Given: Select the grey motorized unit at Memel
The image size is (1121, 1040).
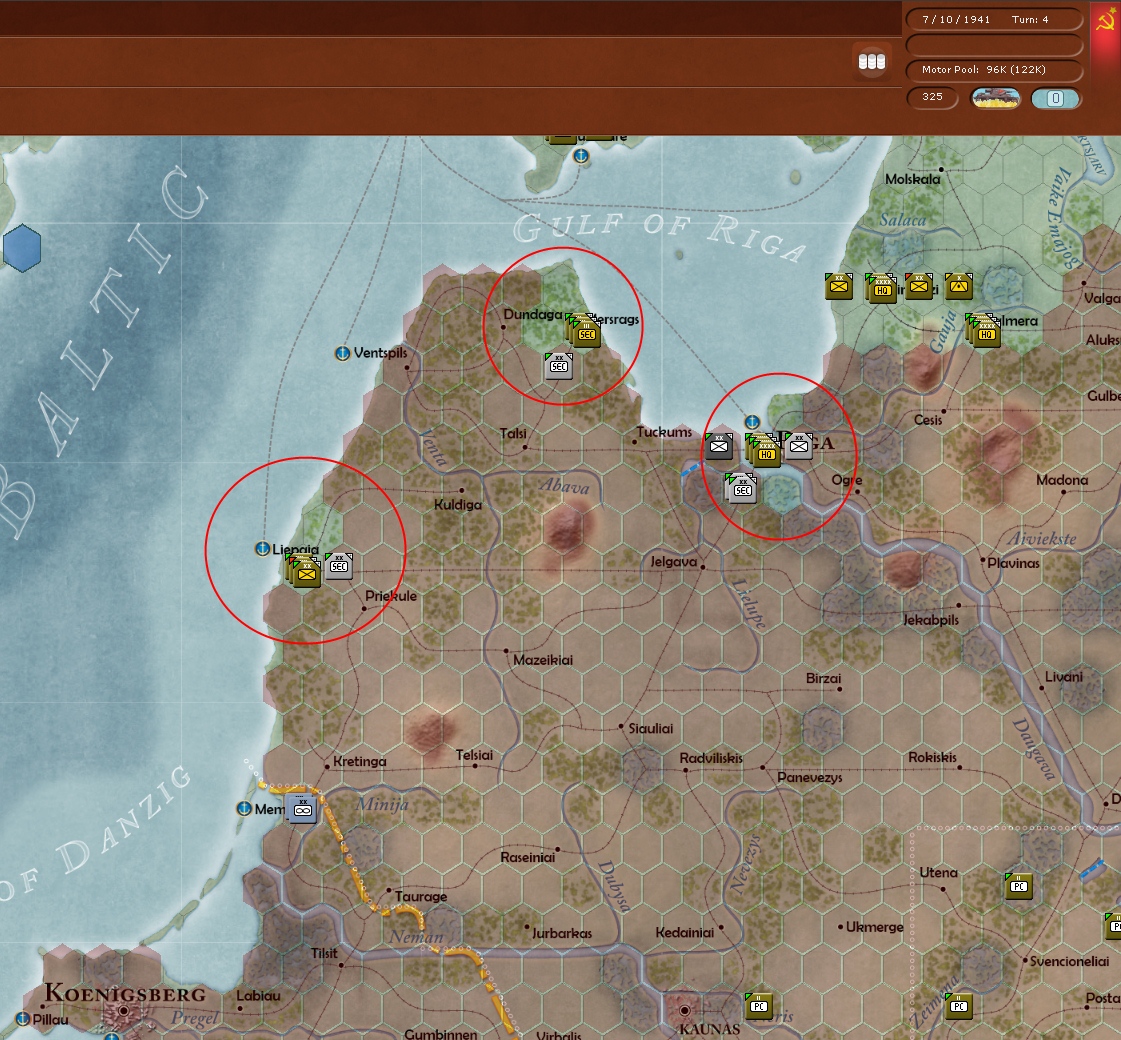Looking at the screenshot, I should (302, 808).
